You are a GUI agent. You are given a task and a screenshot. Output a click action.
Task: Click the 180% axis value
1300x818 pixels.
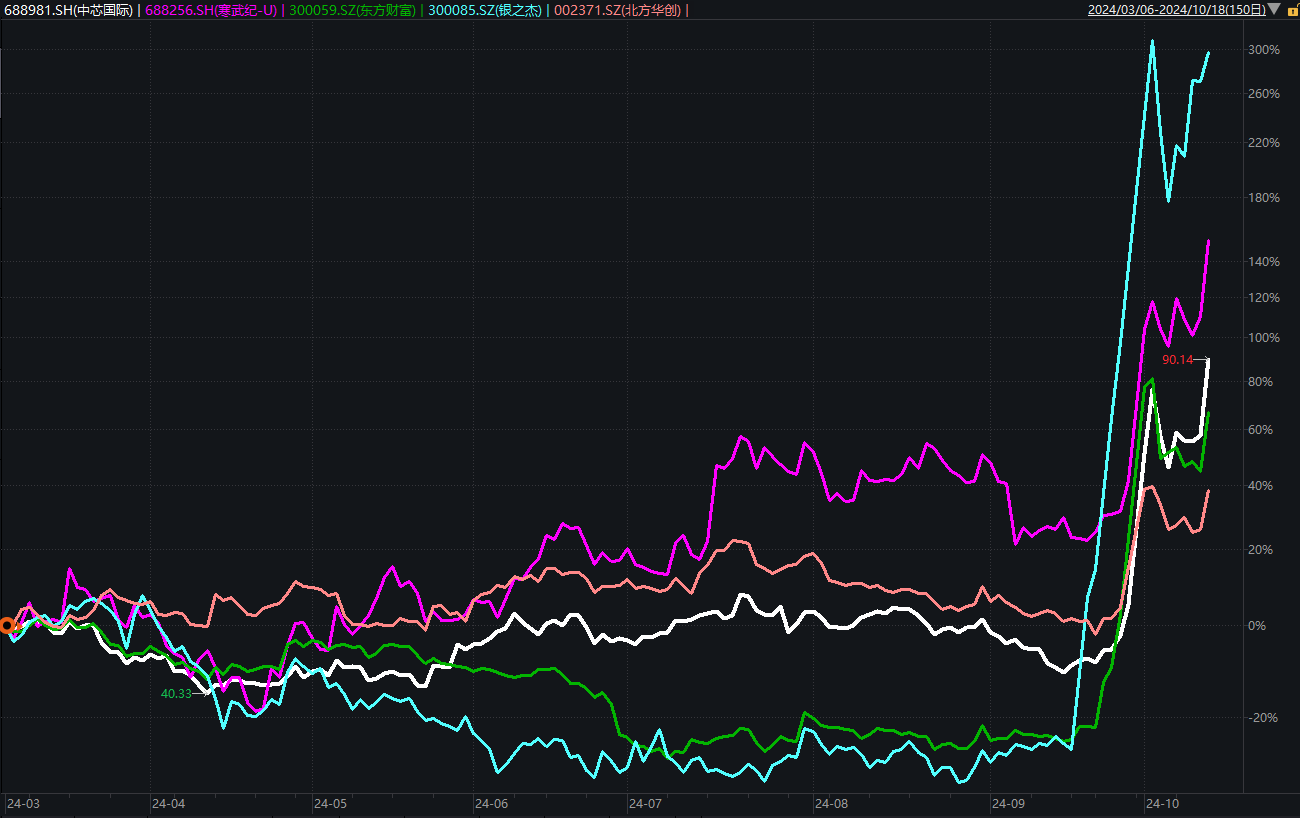pyautogui.click(x=1264, y=198)
